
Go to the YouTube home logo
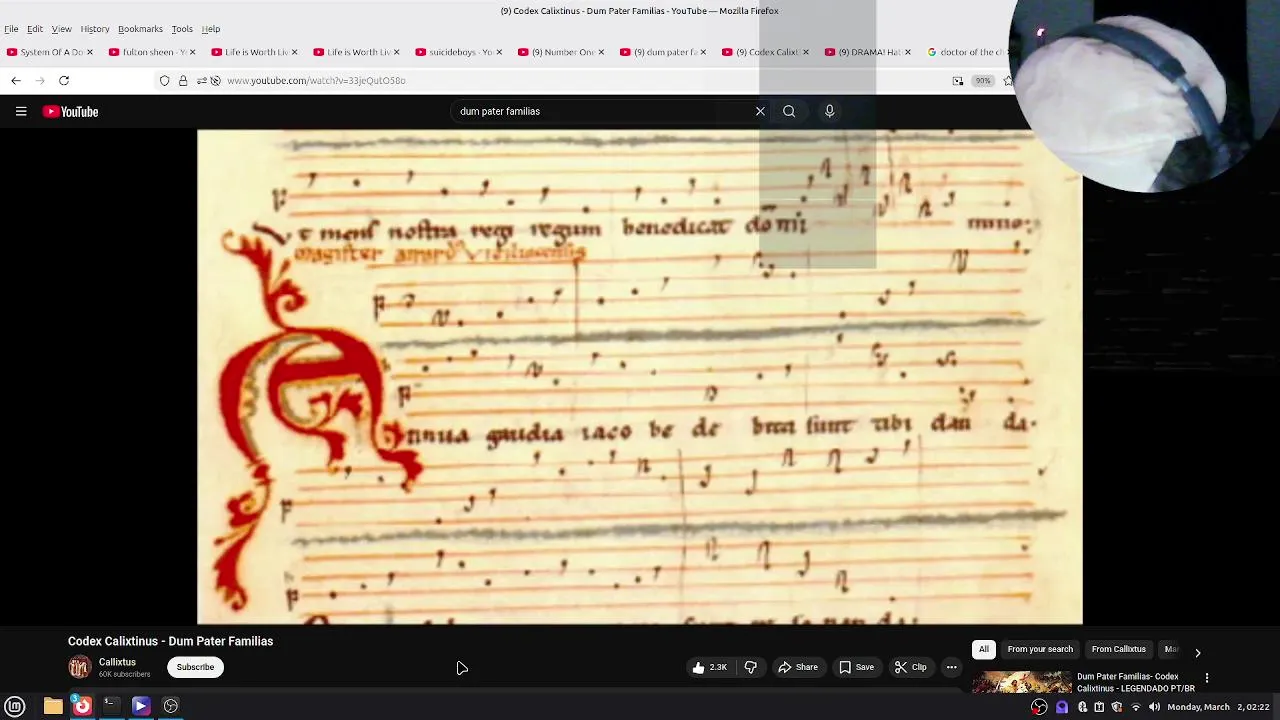[70, 112]
